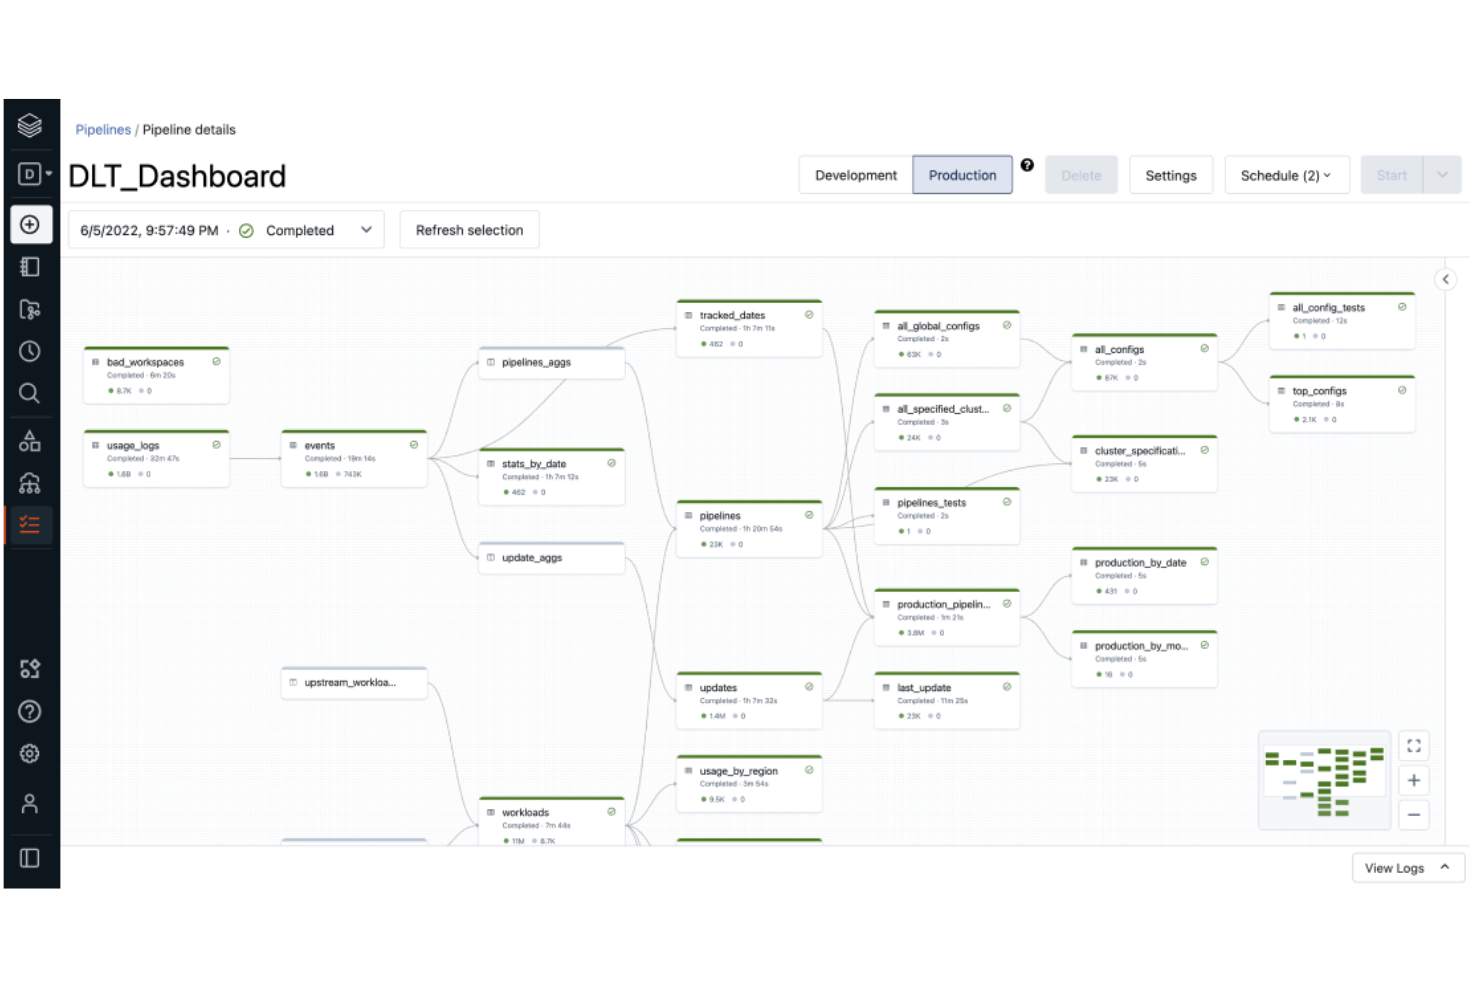Expand the Start button dropdown arrow

pos(1442,174)
